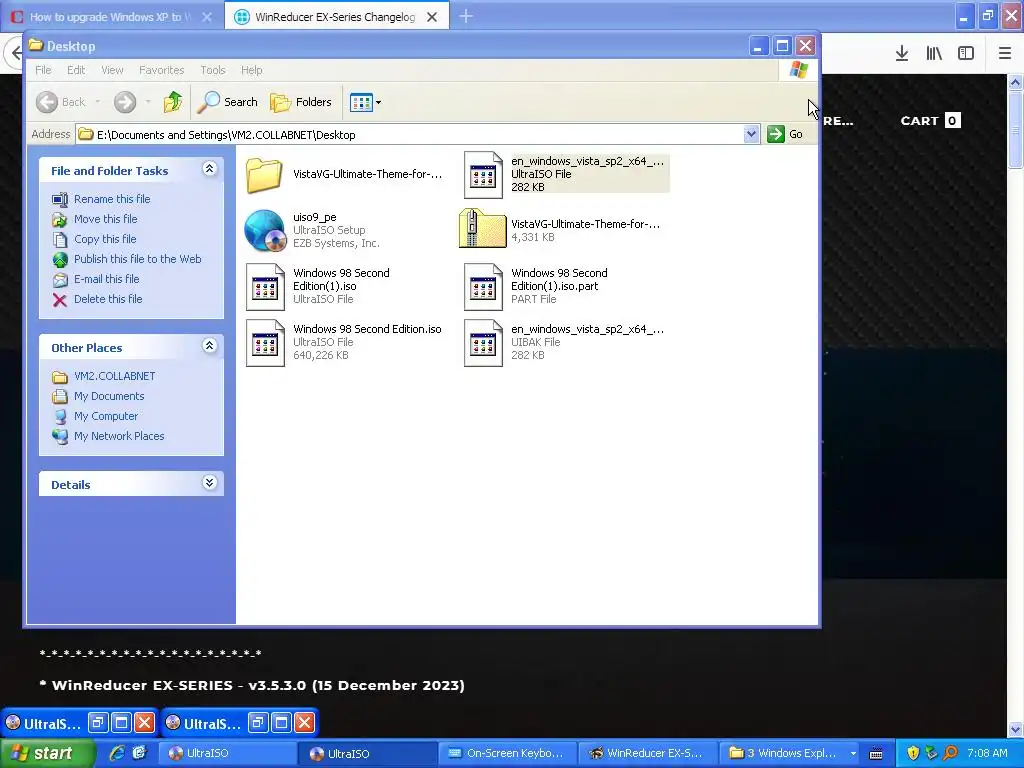Viewport: 1024px width, 768px height.
Task: Open My Documents link
Action: 108,396
